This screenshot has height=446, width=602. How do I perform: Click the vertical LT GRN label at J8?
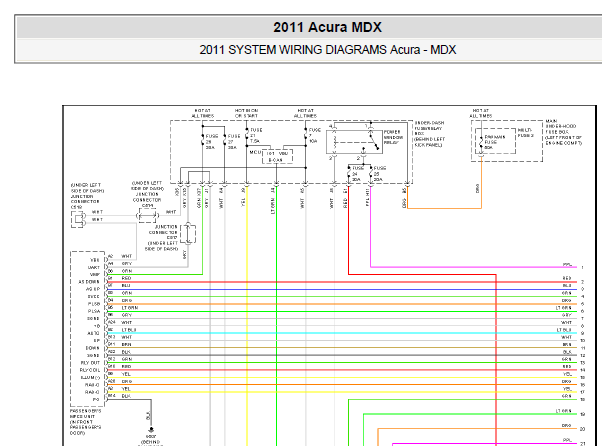tap(273, 206)
